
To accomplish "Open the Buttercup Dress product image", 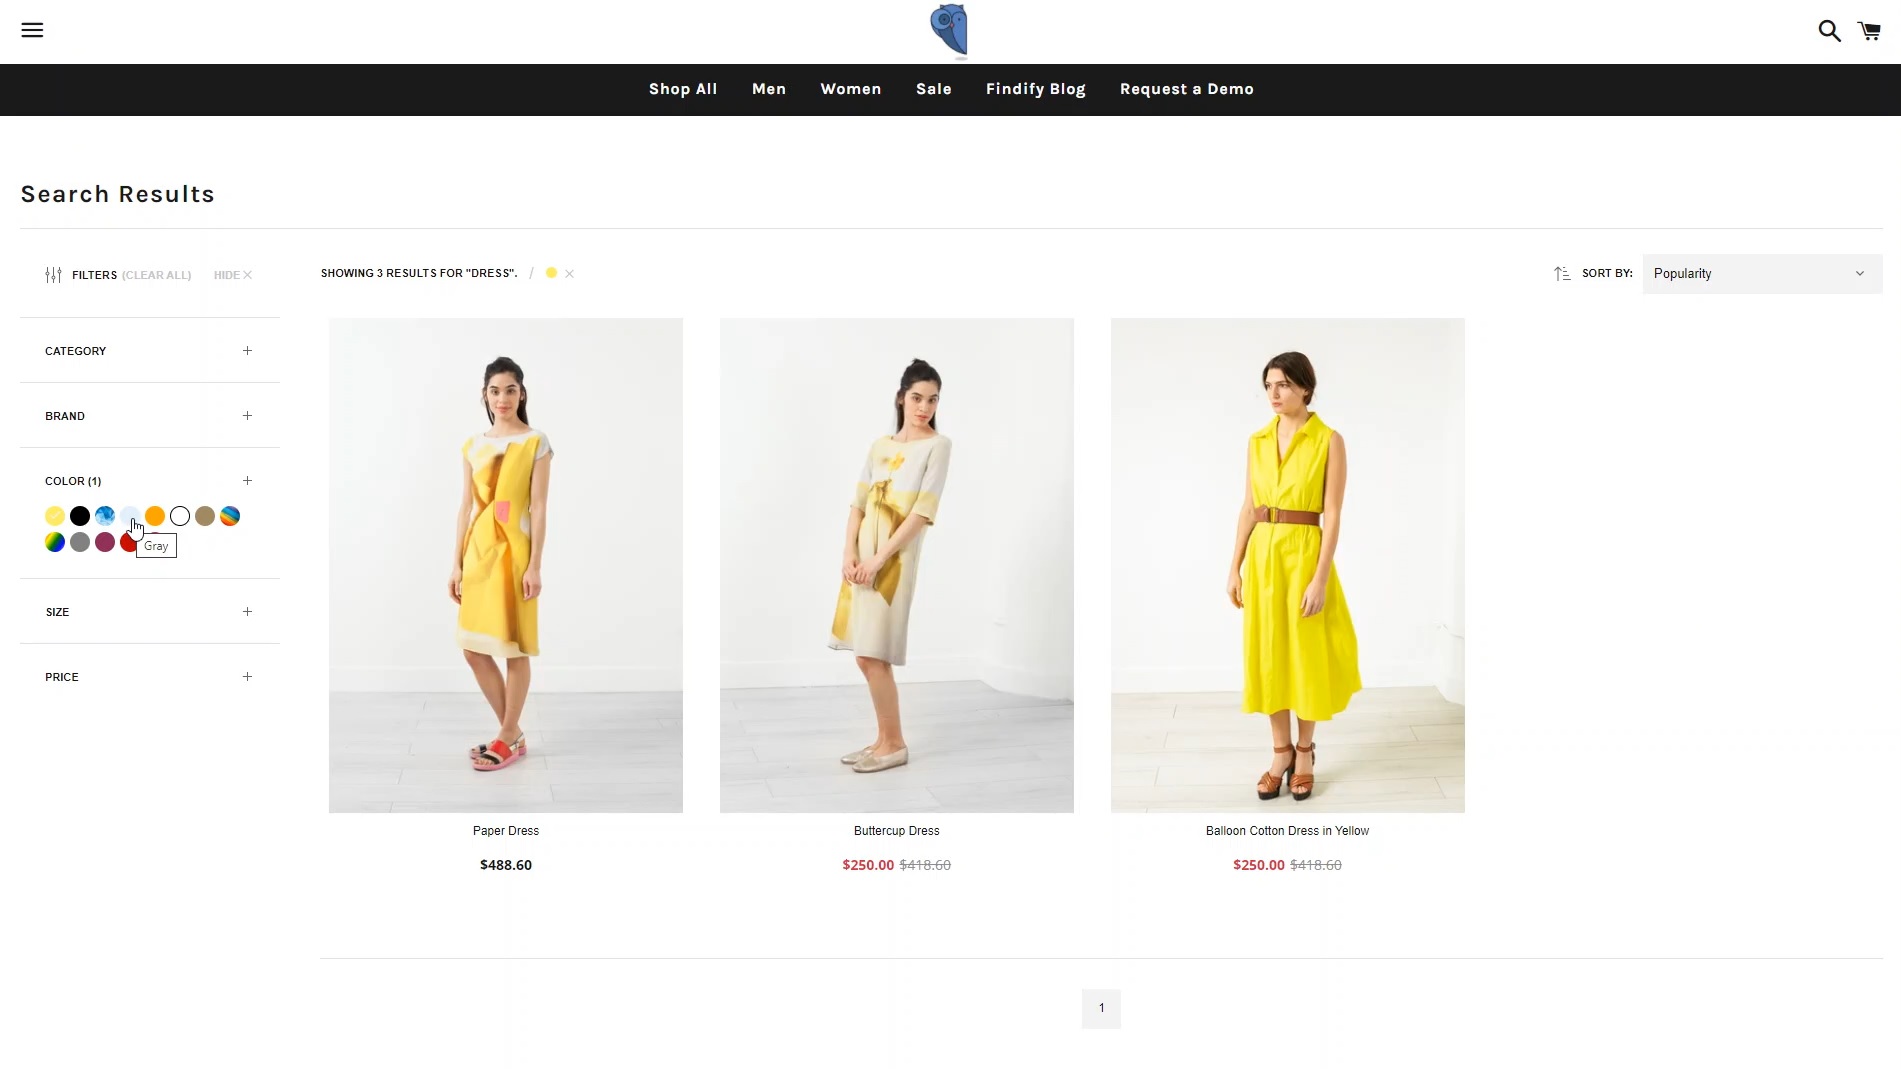I will point(897,565).
